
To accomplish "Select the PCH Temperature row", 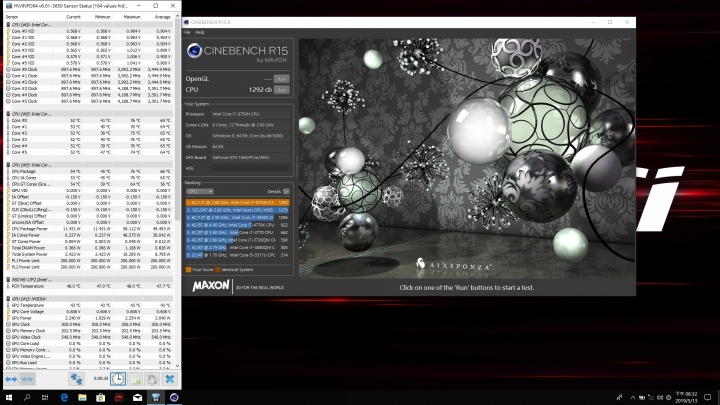I will tap(89, 286).
